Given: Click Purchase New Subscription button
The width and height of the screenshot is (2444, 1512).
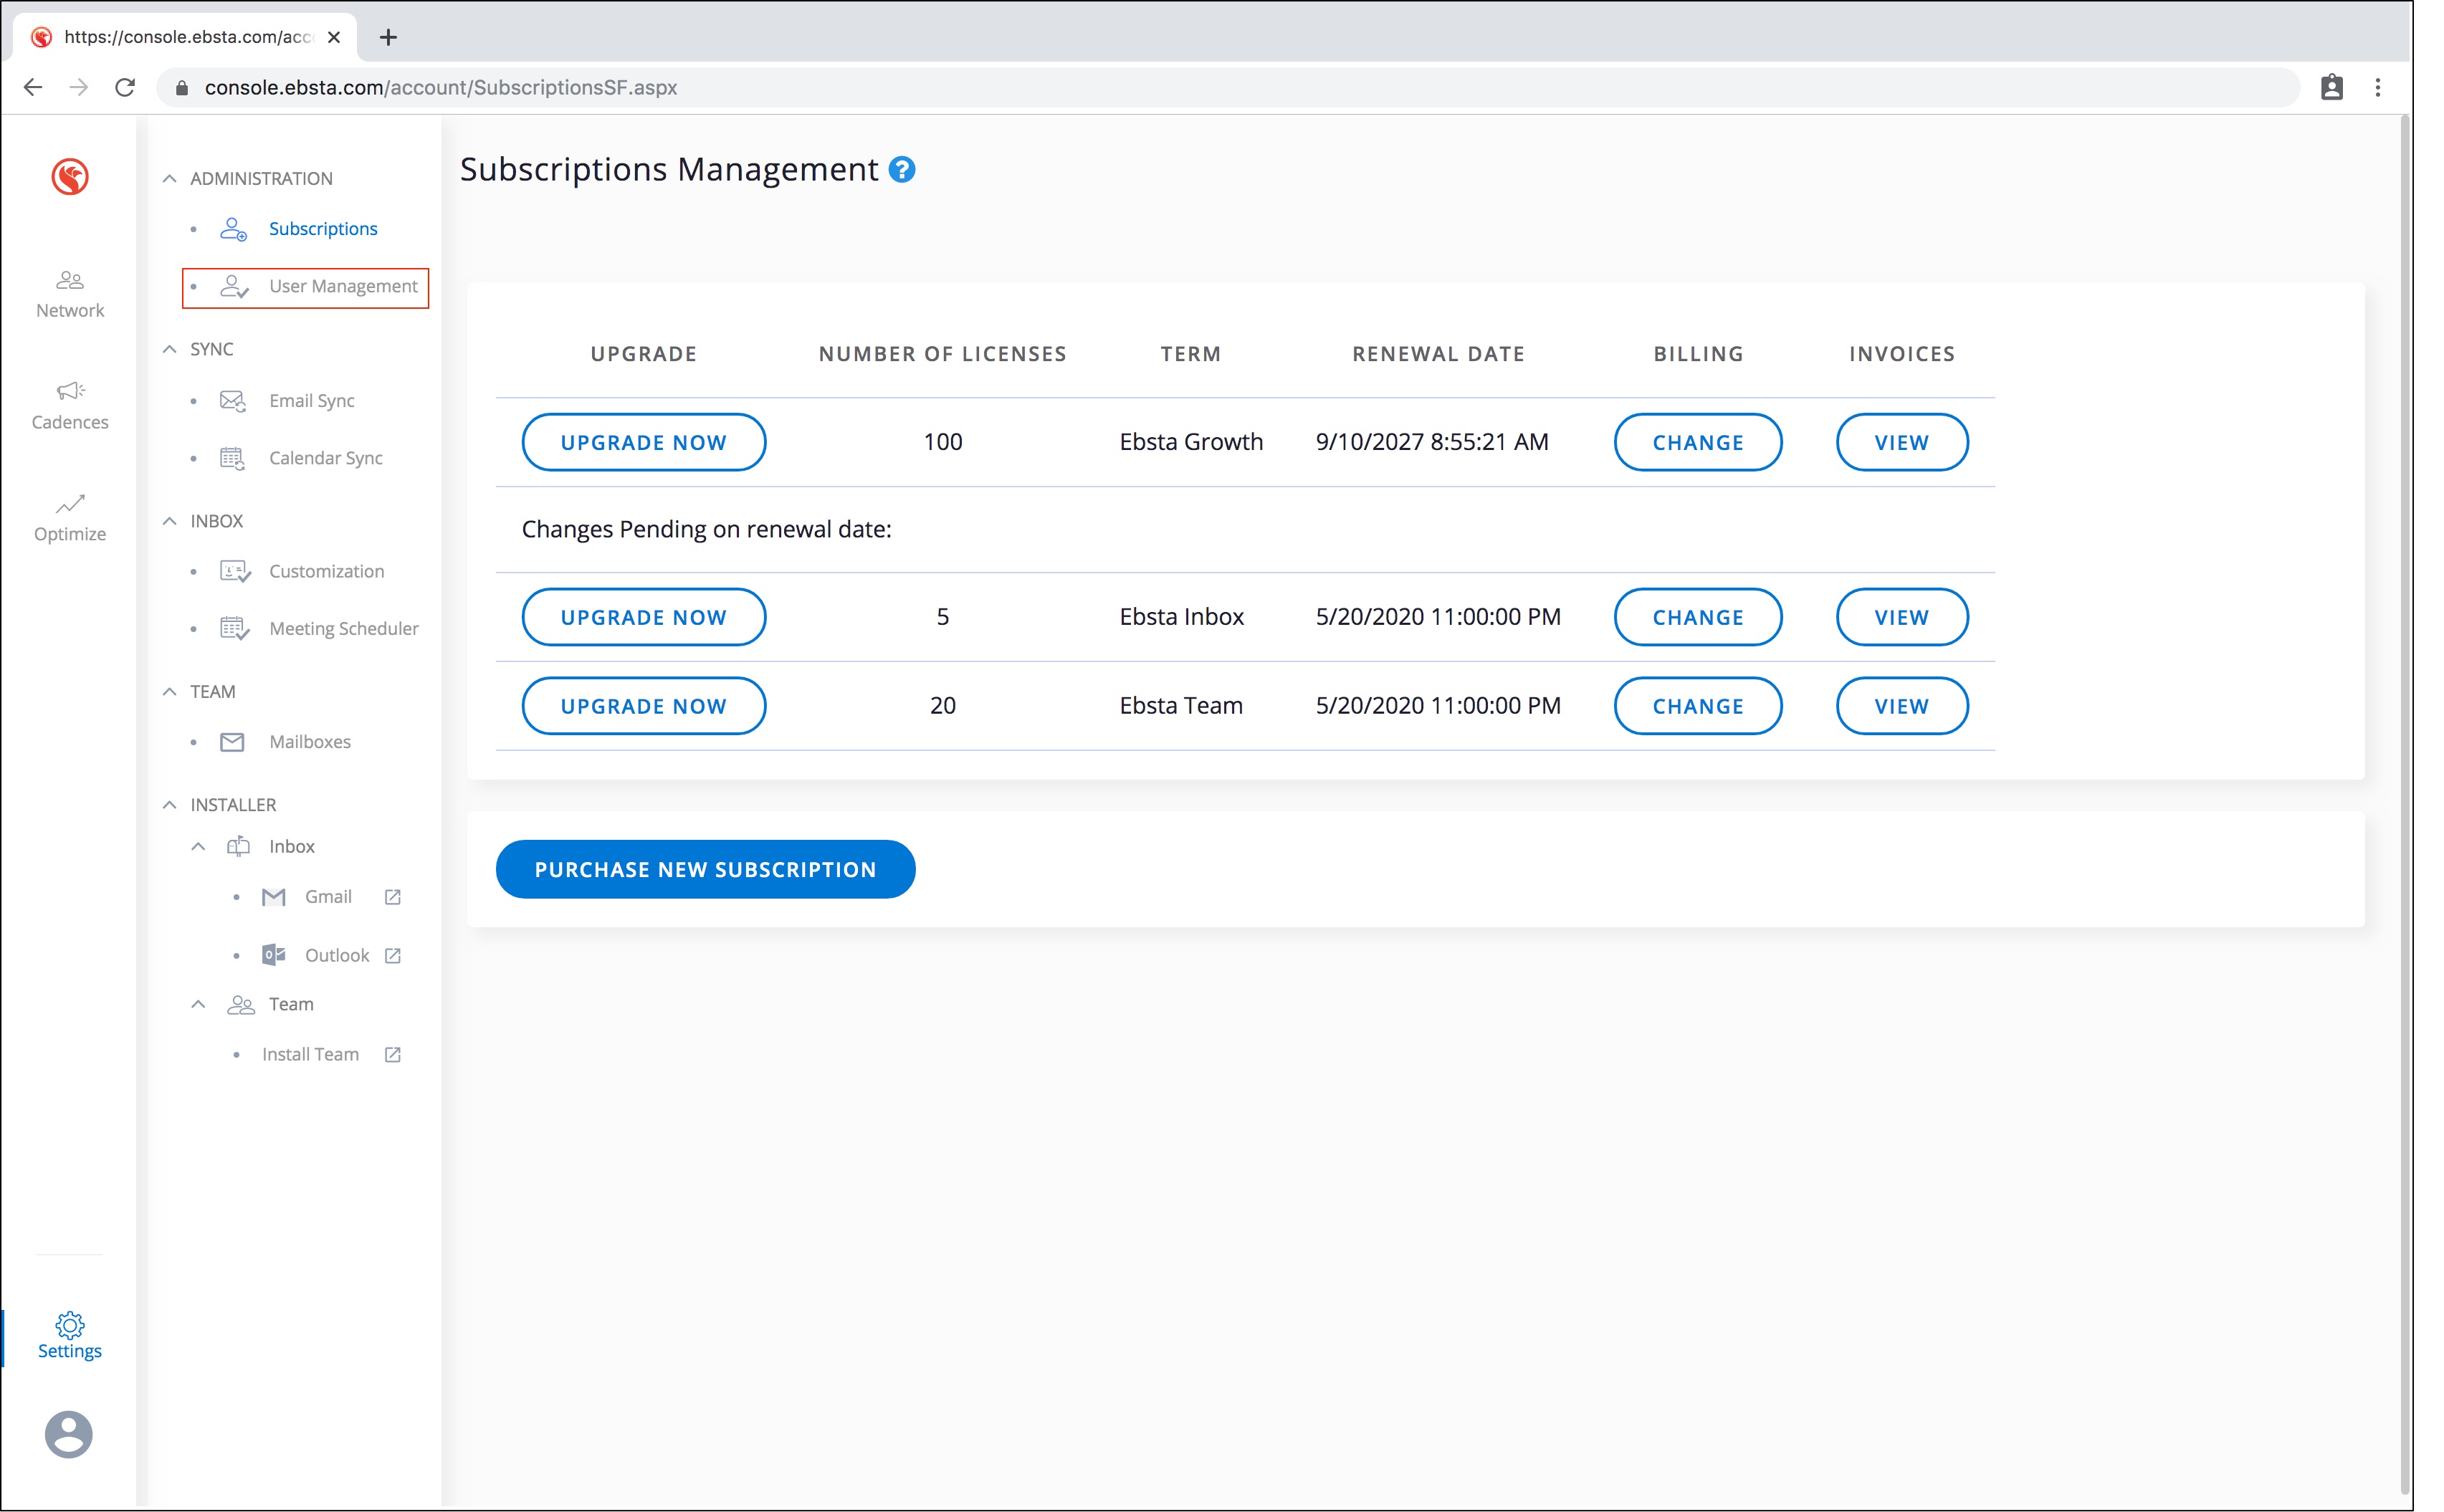Looking at the screenshot, I should coord(705,870).
